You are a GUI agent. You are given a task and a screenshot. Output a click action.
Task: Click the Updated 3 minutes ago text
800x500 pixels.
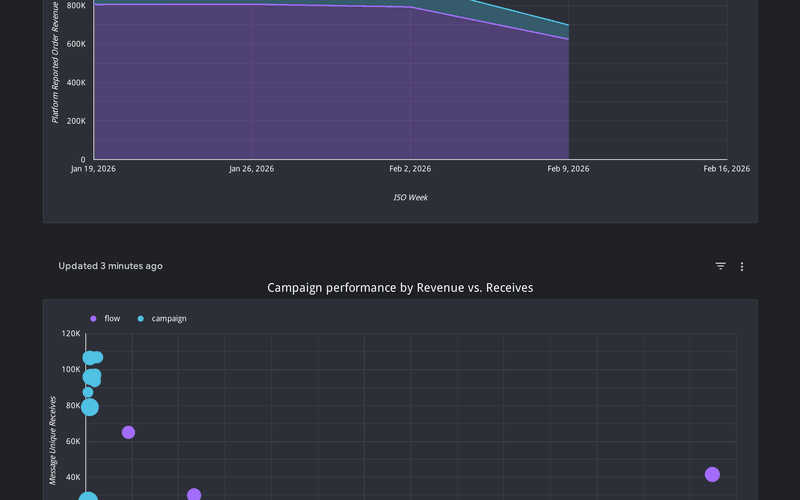point(110,266)
